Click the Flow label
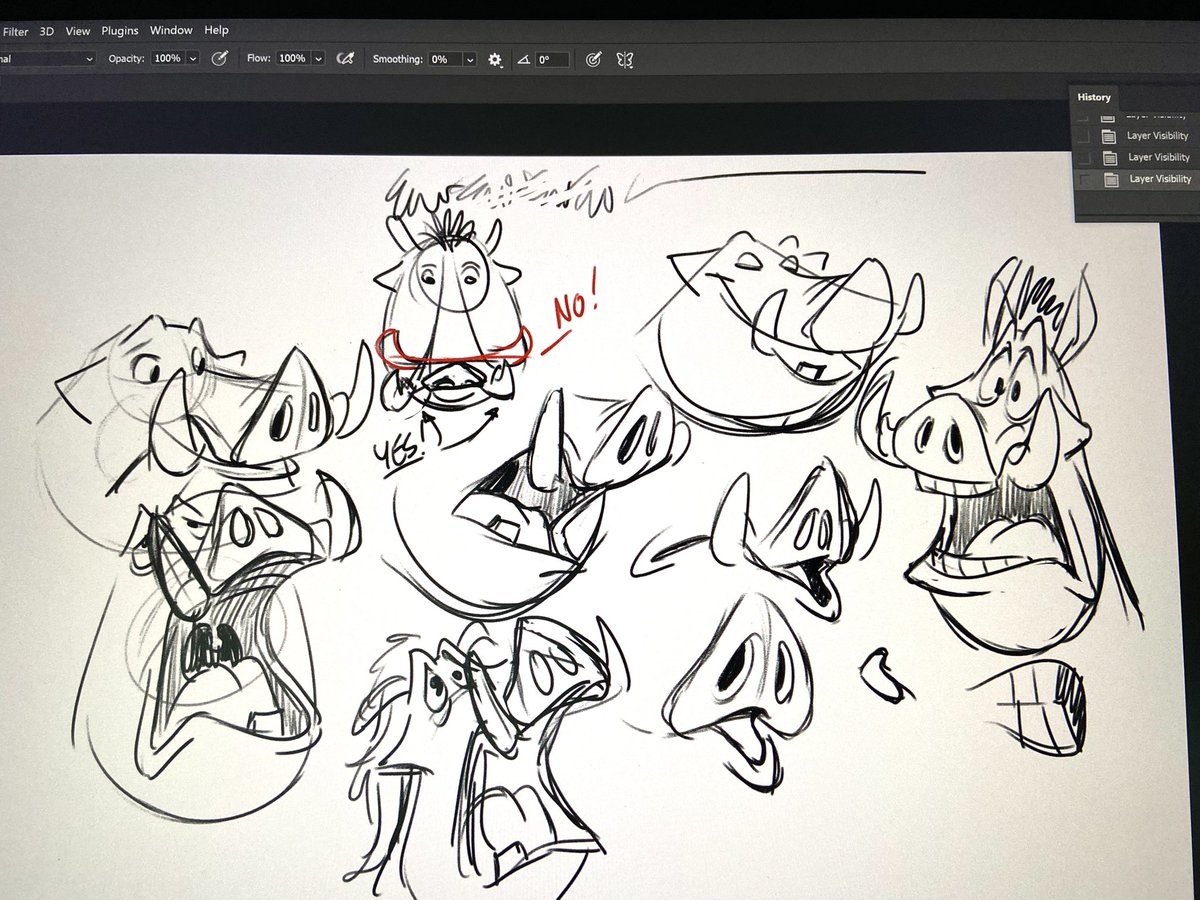The image size is (1200, 900). [x=260, y=59]
